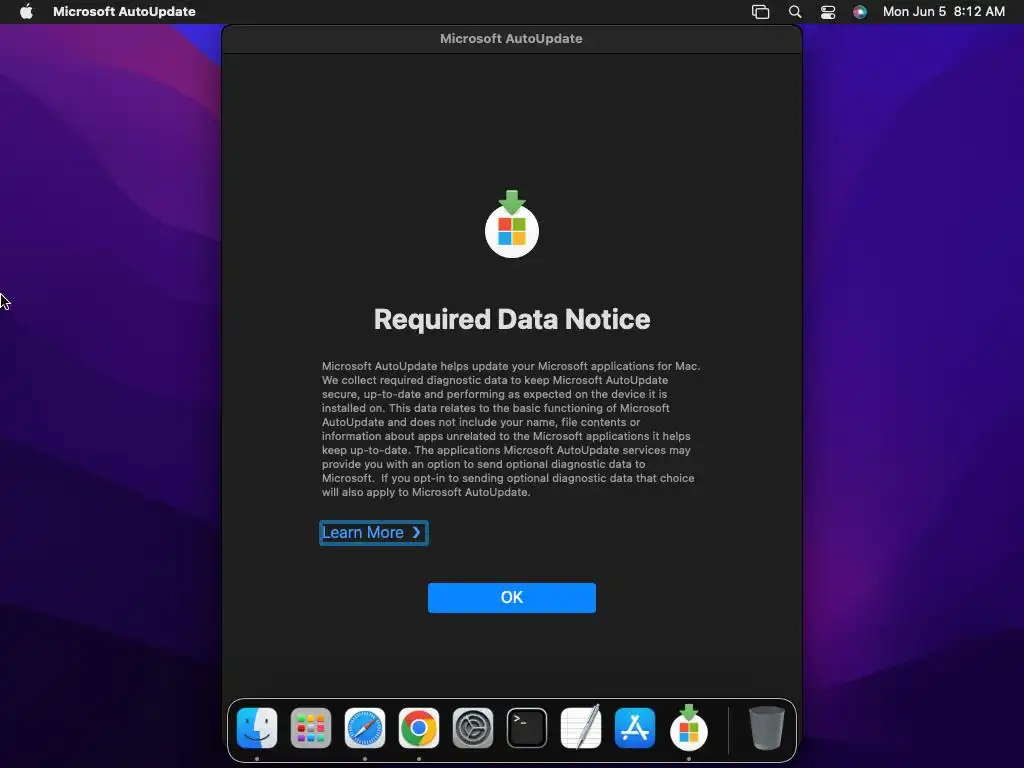Click the date and time in menu bar
The width and height of the screenshot is (1024, 768).
tap(944, 12)
